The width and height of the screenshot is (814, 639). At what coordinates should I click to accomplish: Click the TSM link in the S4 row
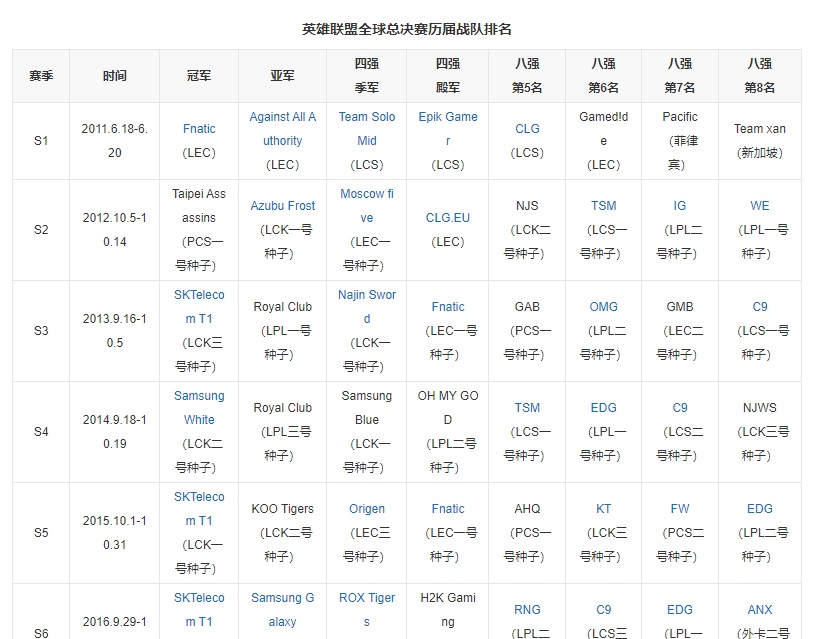tap(527, 407)
